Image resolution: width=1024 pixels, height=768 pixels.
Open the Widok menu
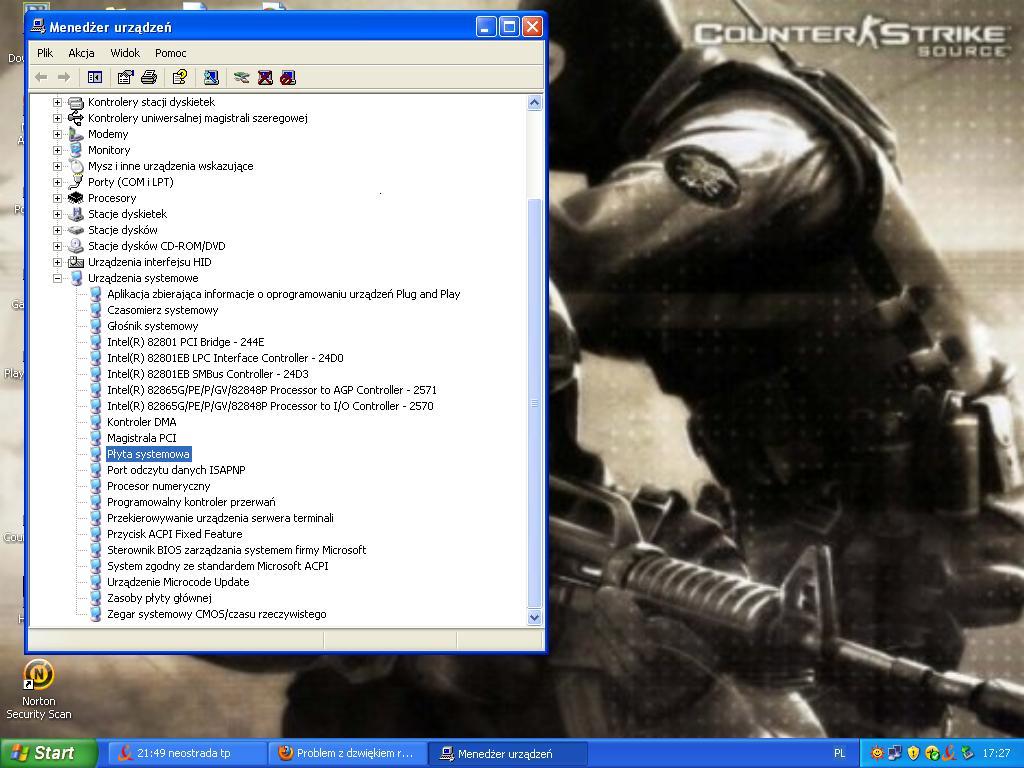point(125,53)
